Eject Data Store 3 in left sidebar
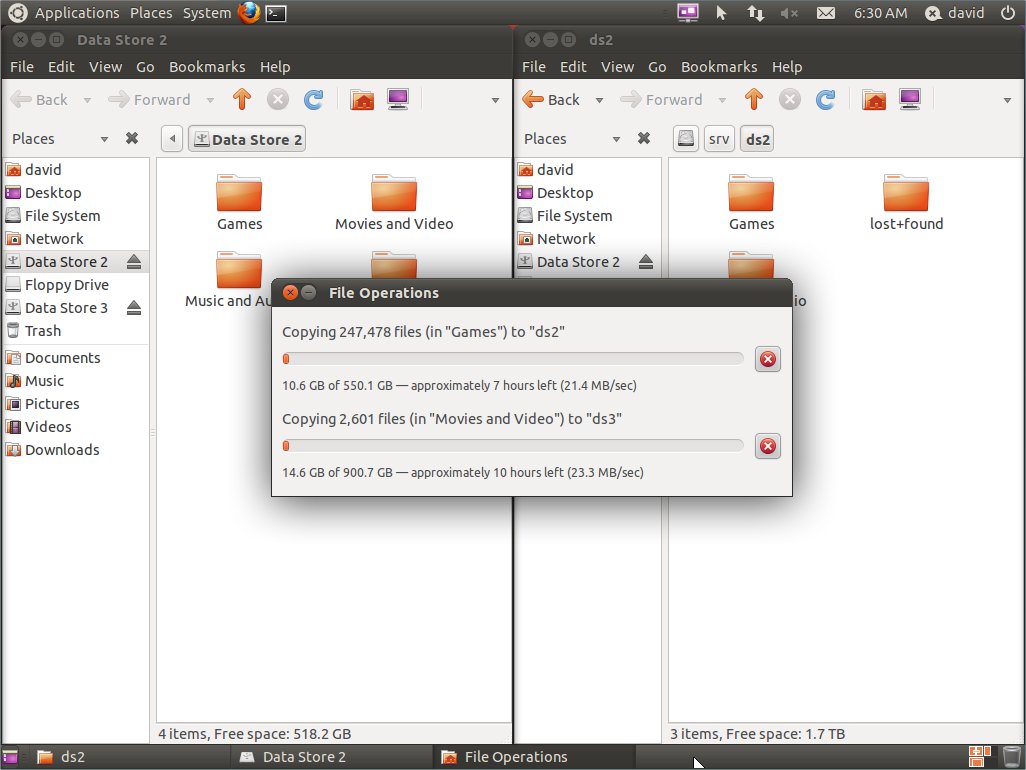Screen dimensions: 1026x770 coord(134,307)
